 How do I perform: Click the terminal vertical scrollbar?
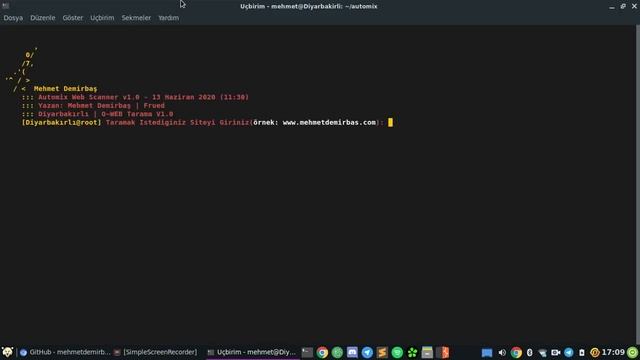coord(638,185)
